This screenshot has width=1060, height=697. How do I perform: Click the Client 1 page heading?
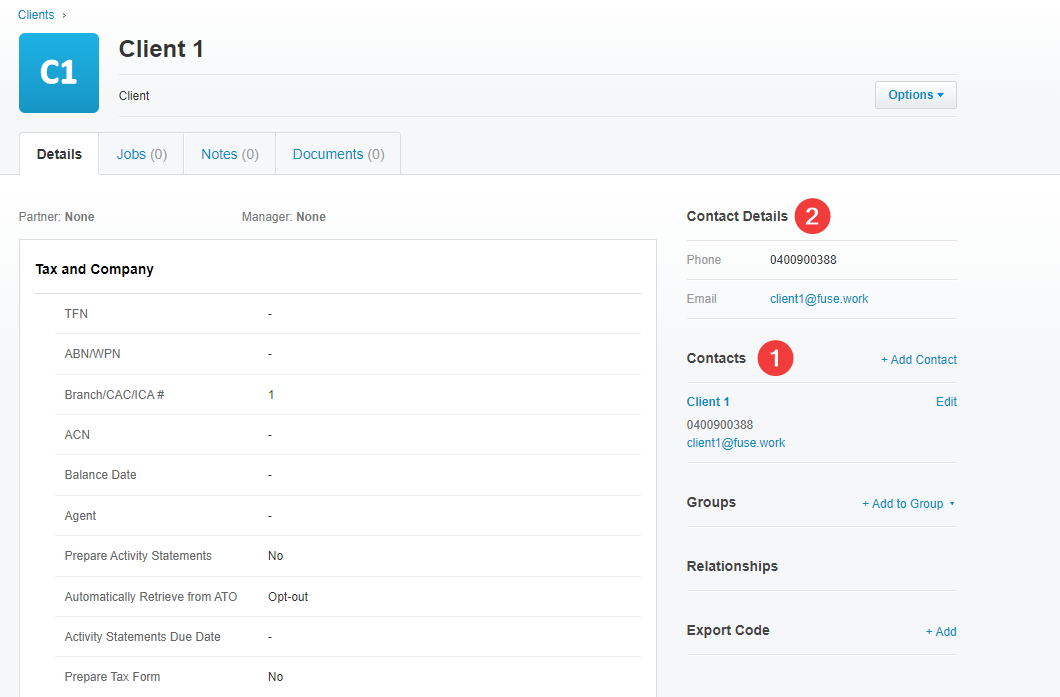161,49
